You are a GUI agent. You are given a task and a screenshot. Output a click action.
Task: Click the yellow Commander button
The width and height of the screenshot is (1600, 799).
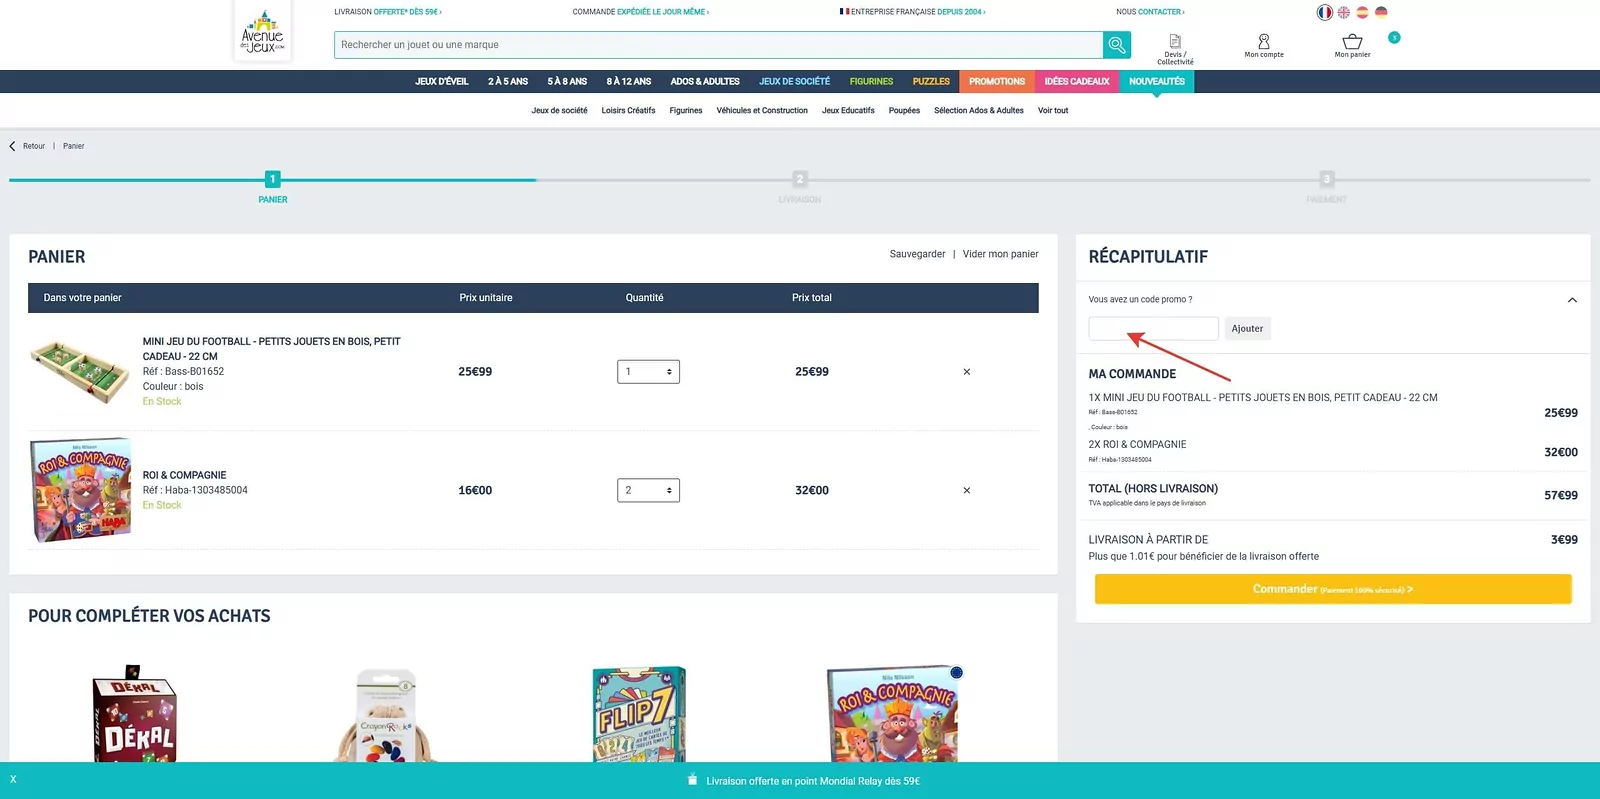tap(1333, 589)
